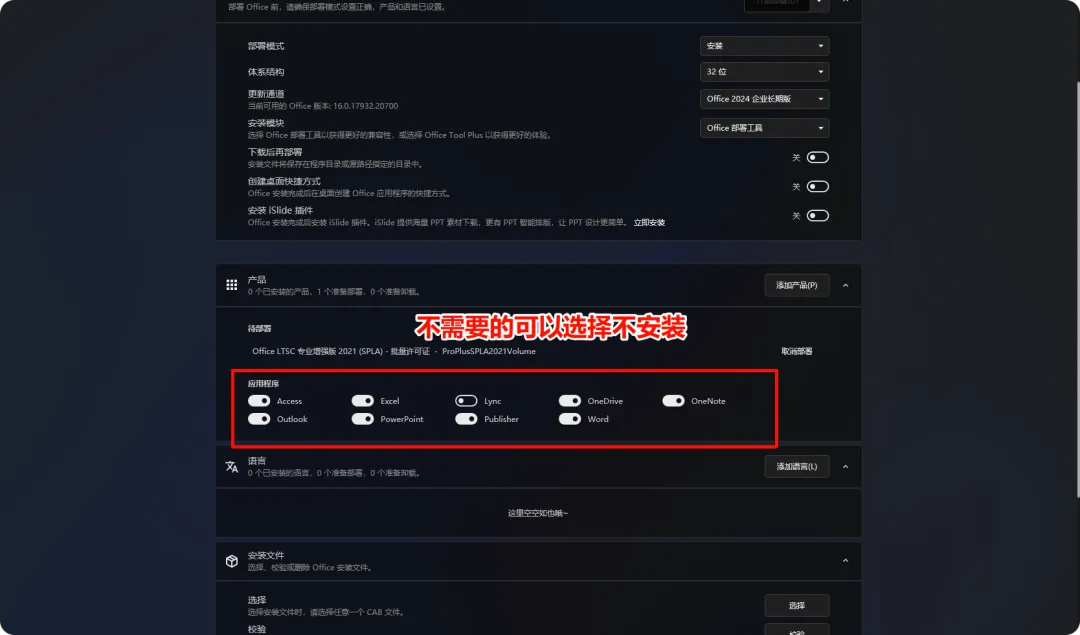
Task: Open the Office deployment tool module dropdown
Action: [x=765, y=128]
